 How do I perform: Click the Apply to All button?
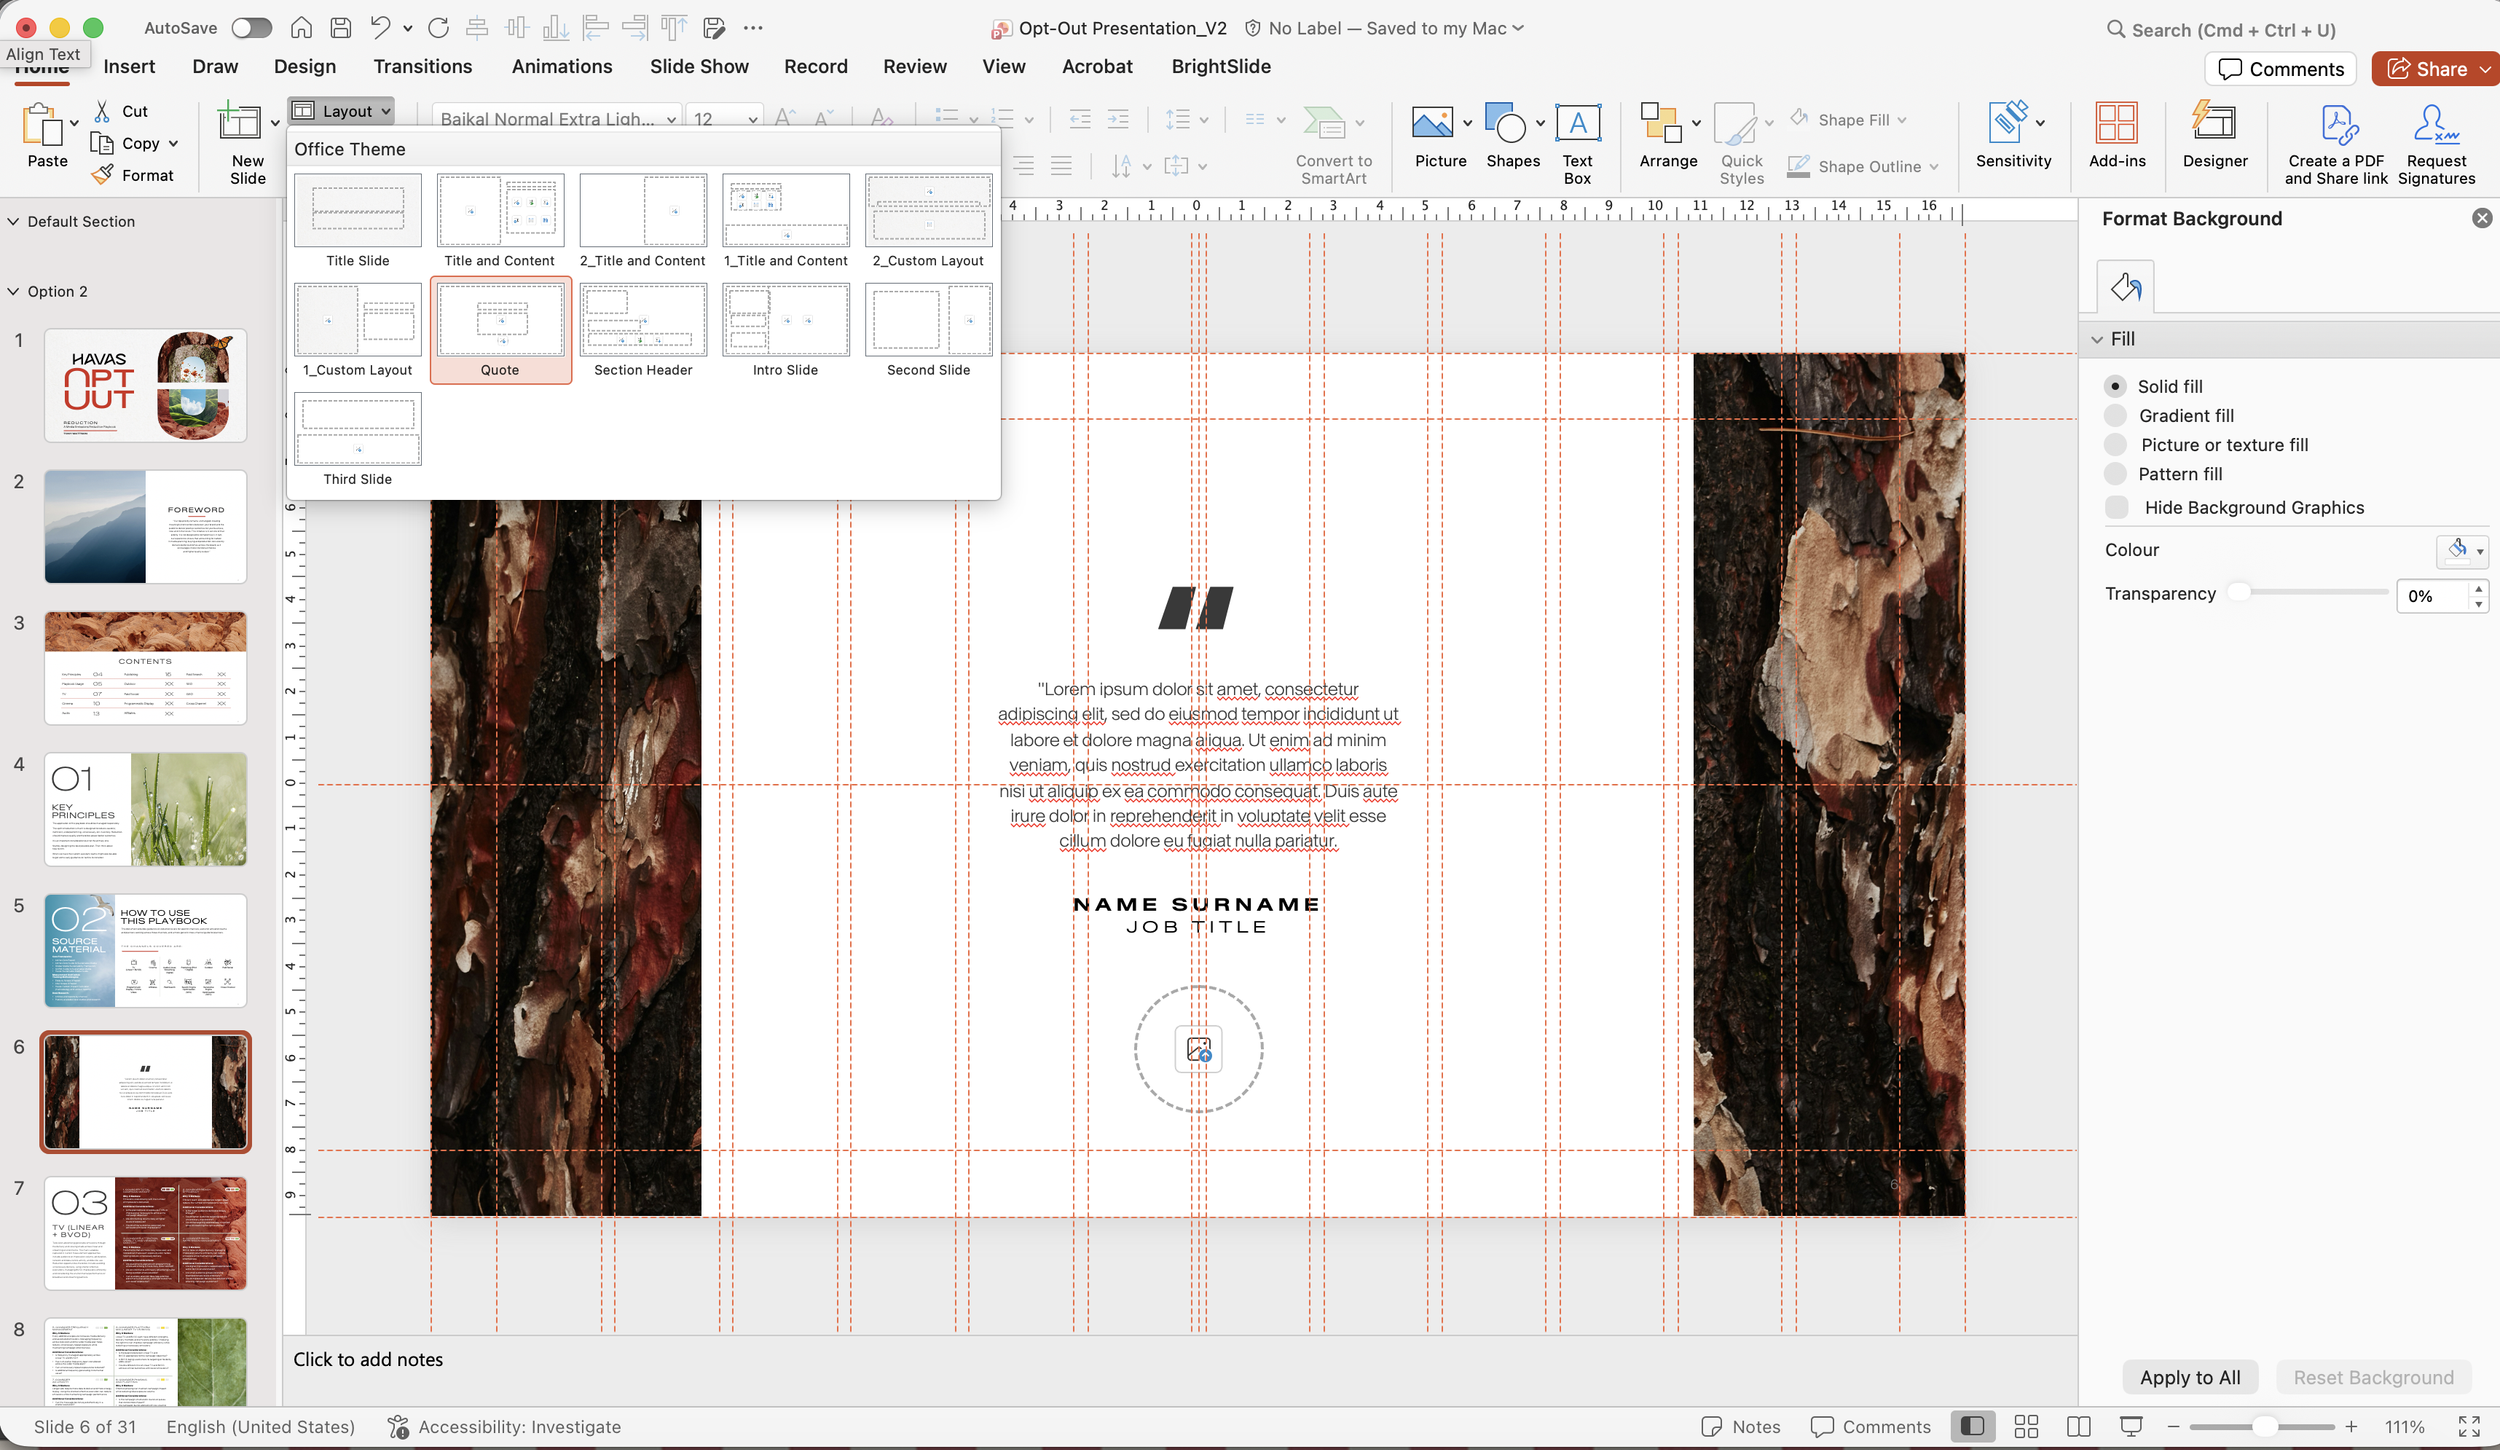pyautogui.click(x=2190, y=1377)
